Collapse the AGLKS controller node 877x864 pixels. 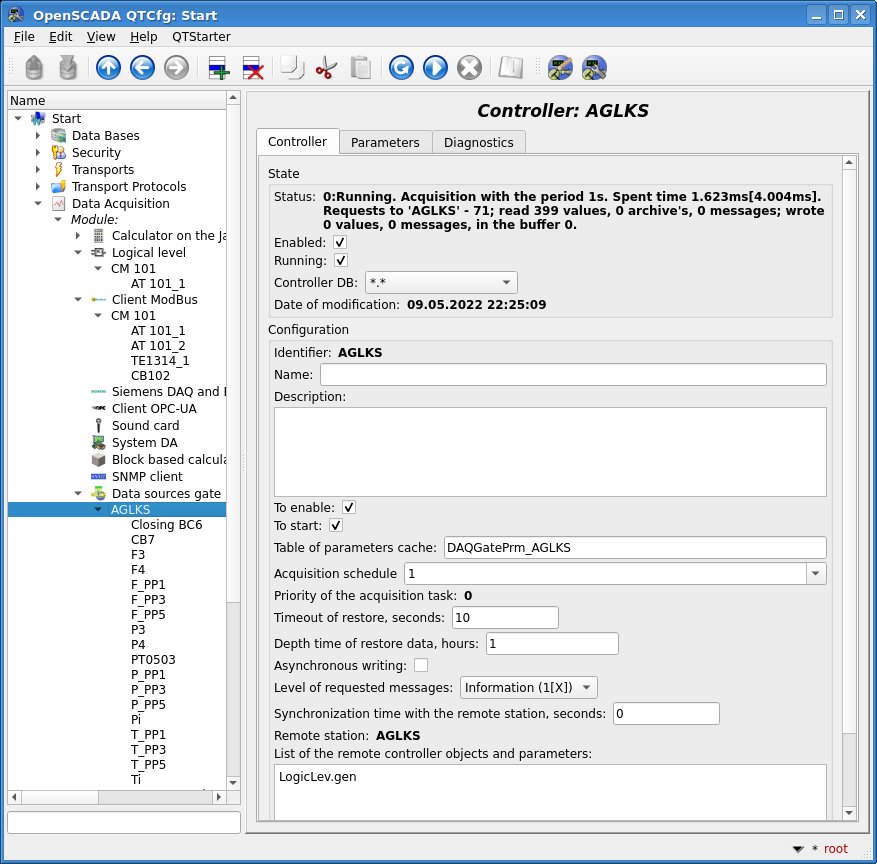tap(98, 509)
